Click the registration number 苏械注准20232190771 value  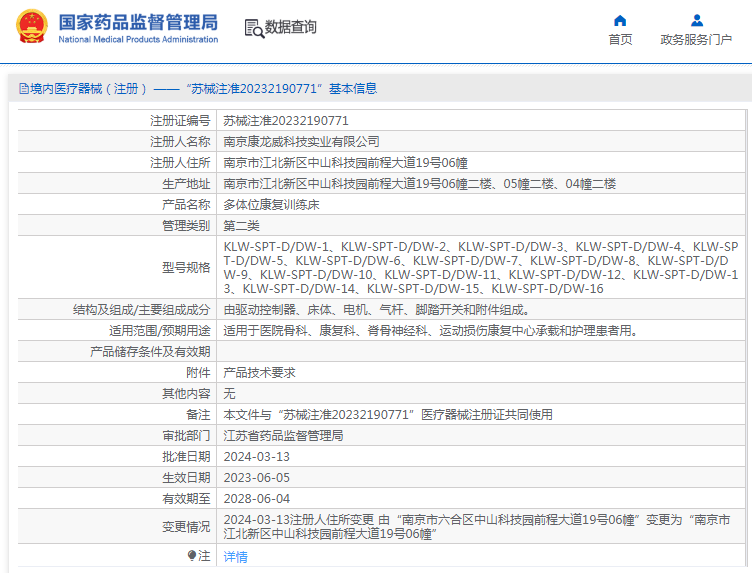point(286,121)
